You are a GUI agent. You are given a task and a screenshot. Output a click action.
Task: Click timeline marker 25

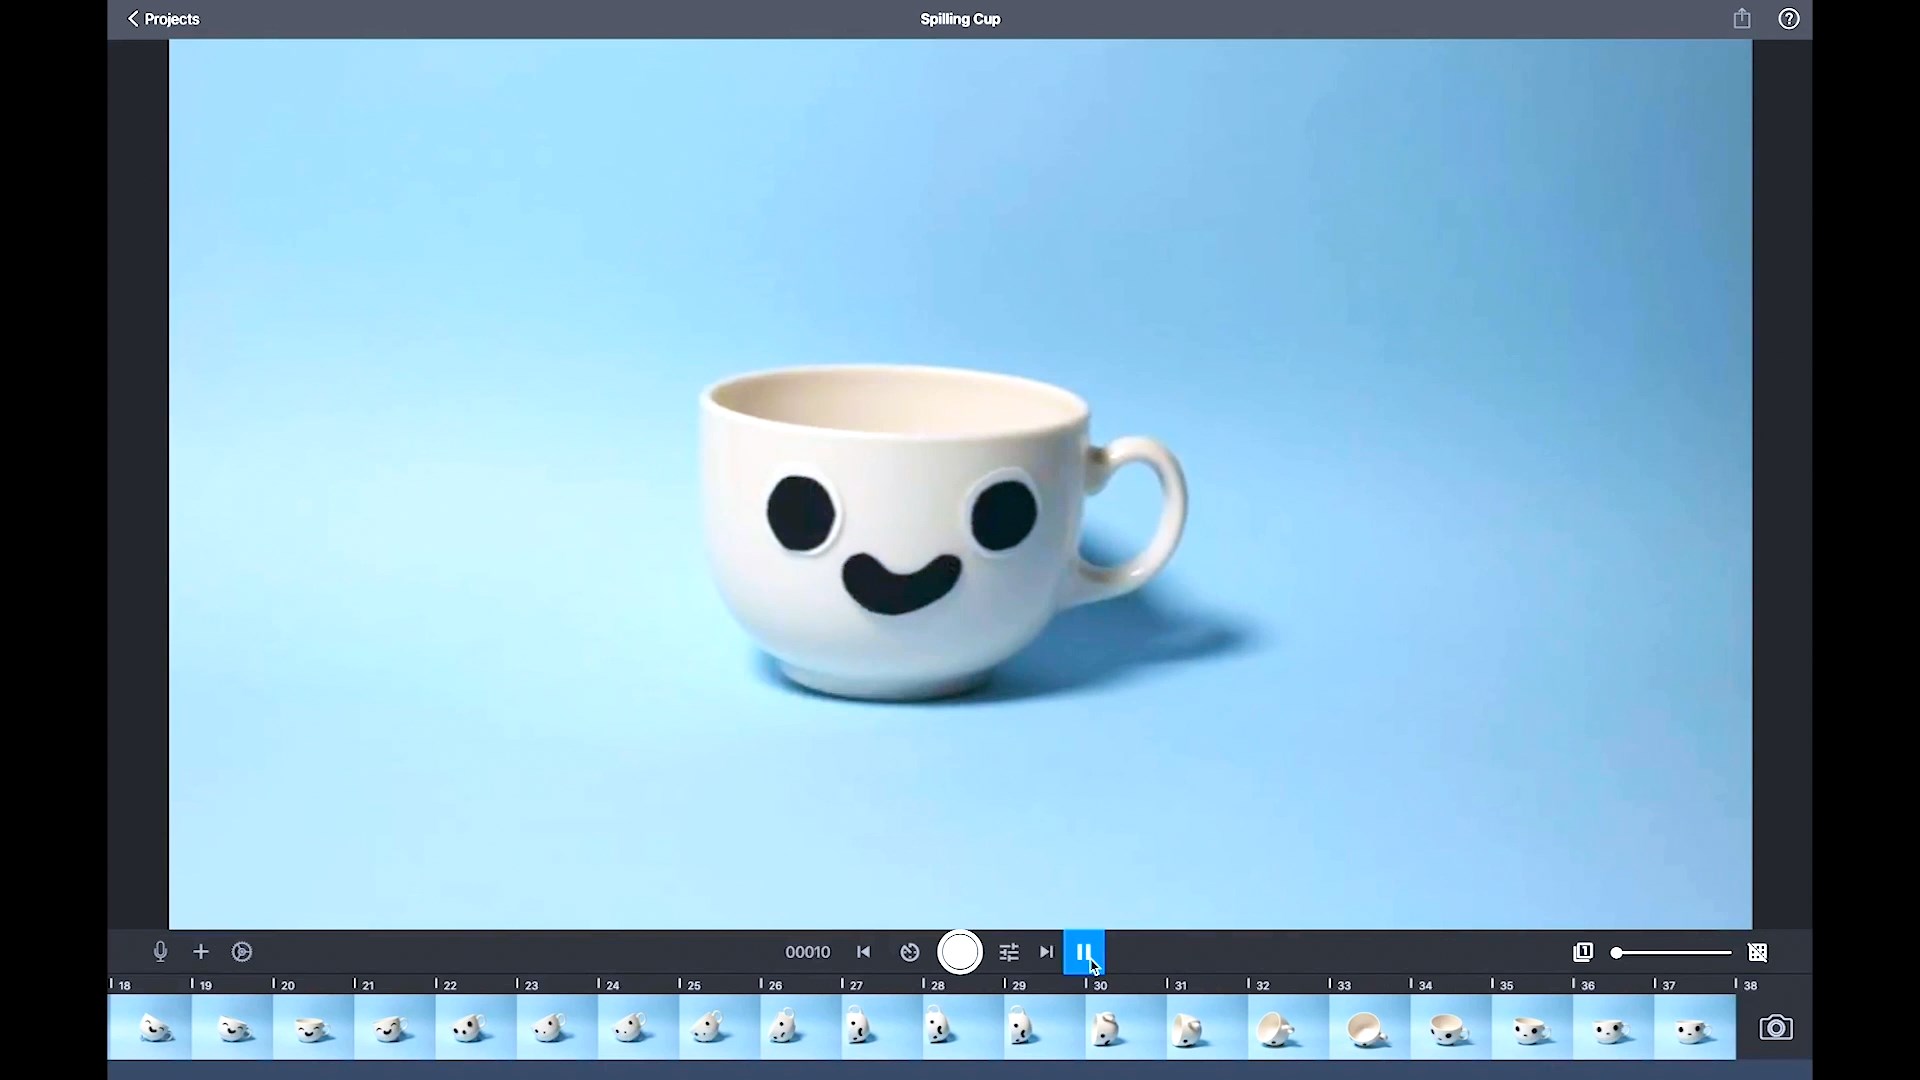tap(691, 985)
